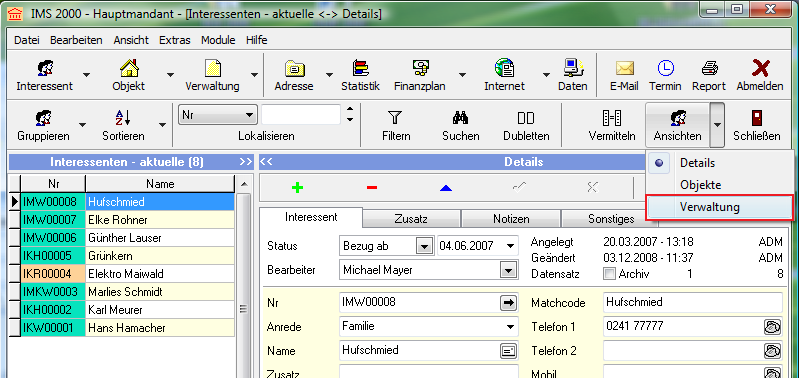Open the Gruppieren dropdown arrow
This screenshot has height=378, width=799.
click(x=83, y=125)
